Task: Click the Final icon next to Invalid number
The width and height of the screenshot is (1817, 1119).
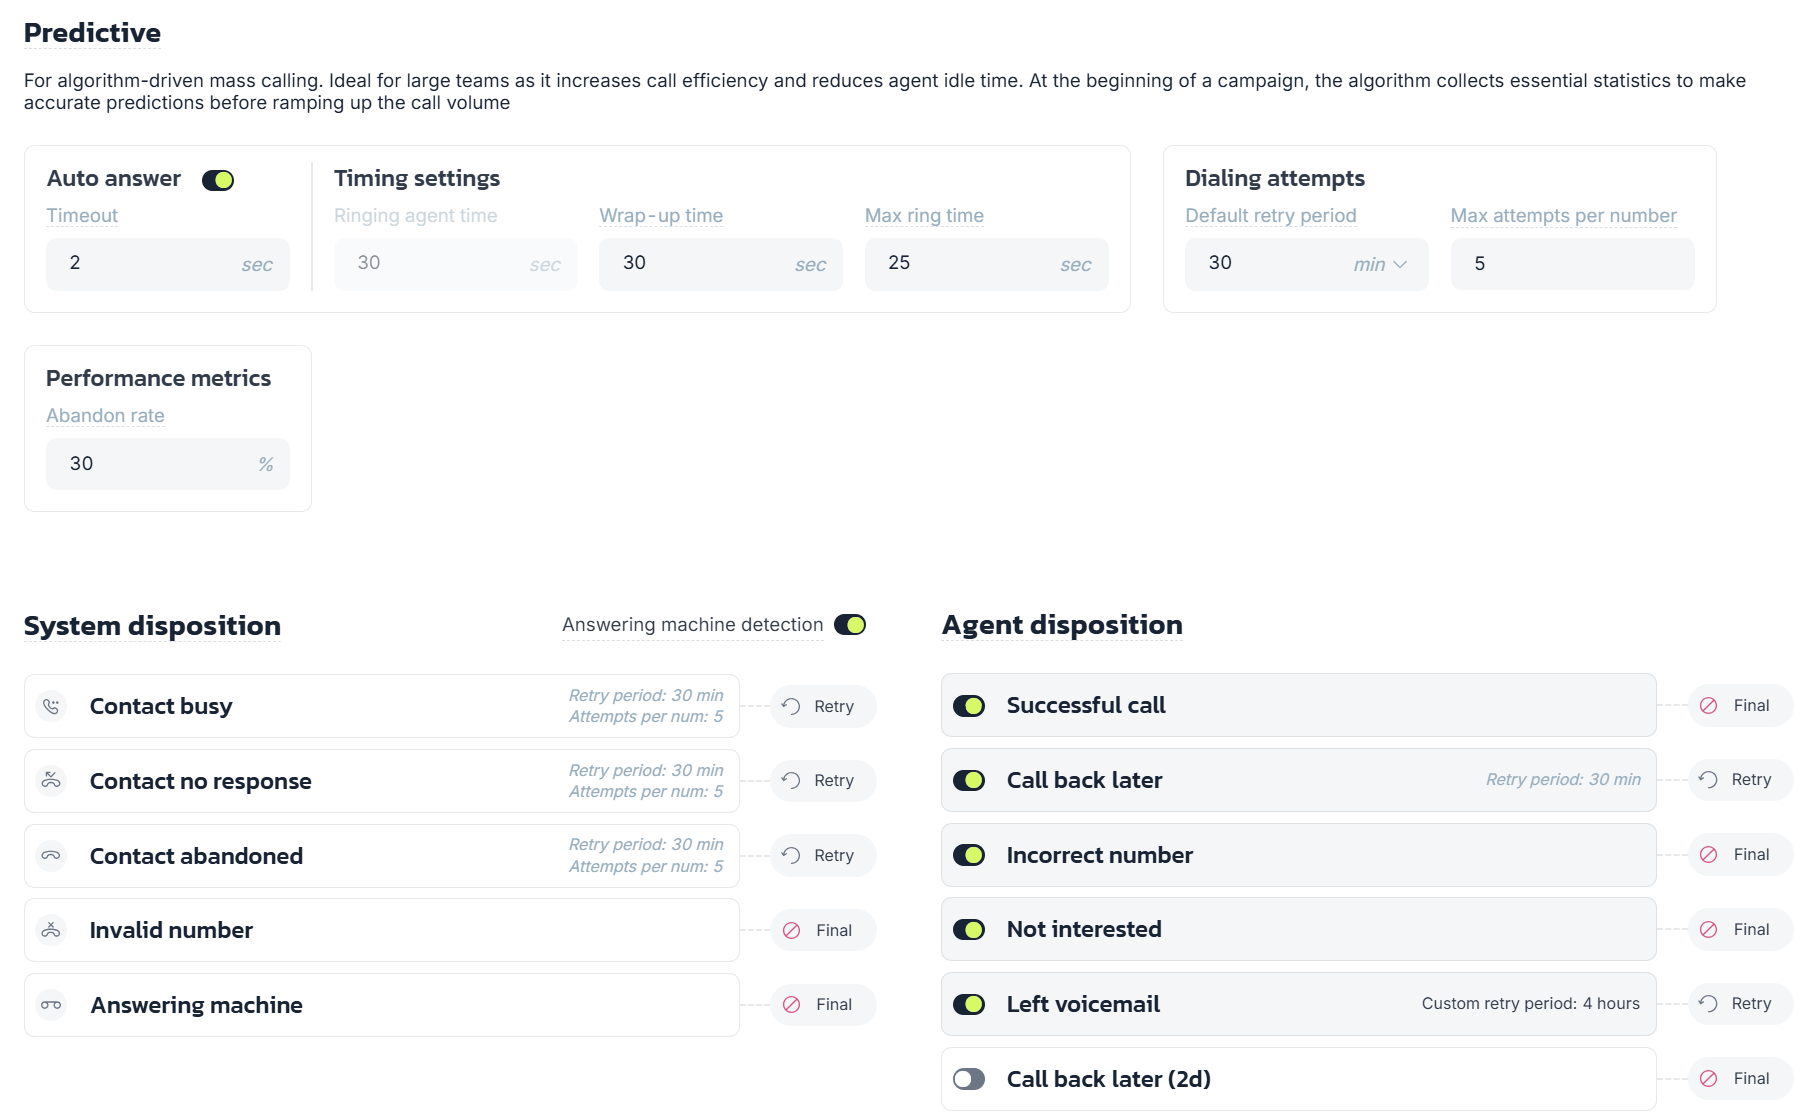Action: 791,930
